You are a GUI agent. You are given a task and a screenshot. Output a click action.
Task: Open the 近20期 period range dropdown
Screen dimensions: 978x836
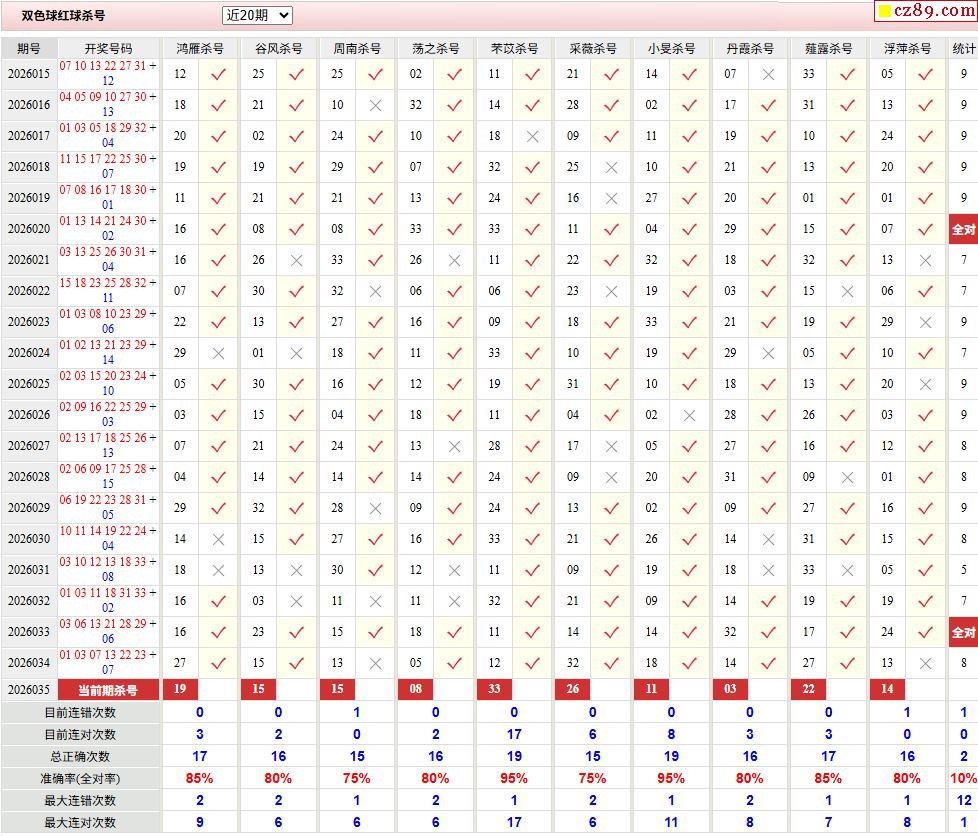click(257, 15)
